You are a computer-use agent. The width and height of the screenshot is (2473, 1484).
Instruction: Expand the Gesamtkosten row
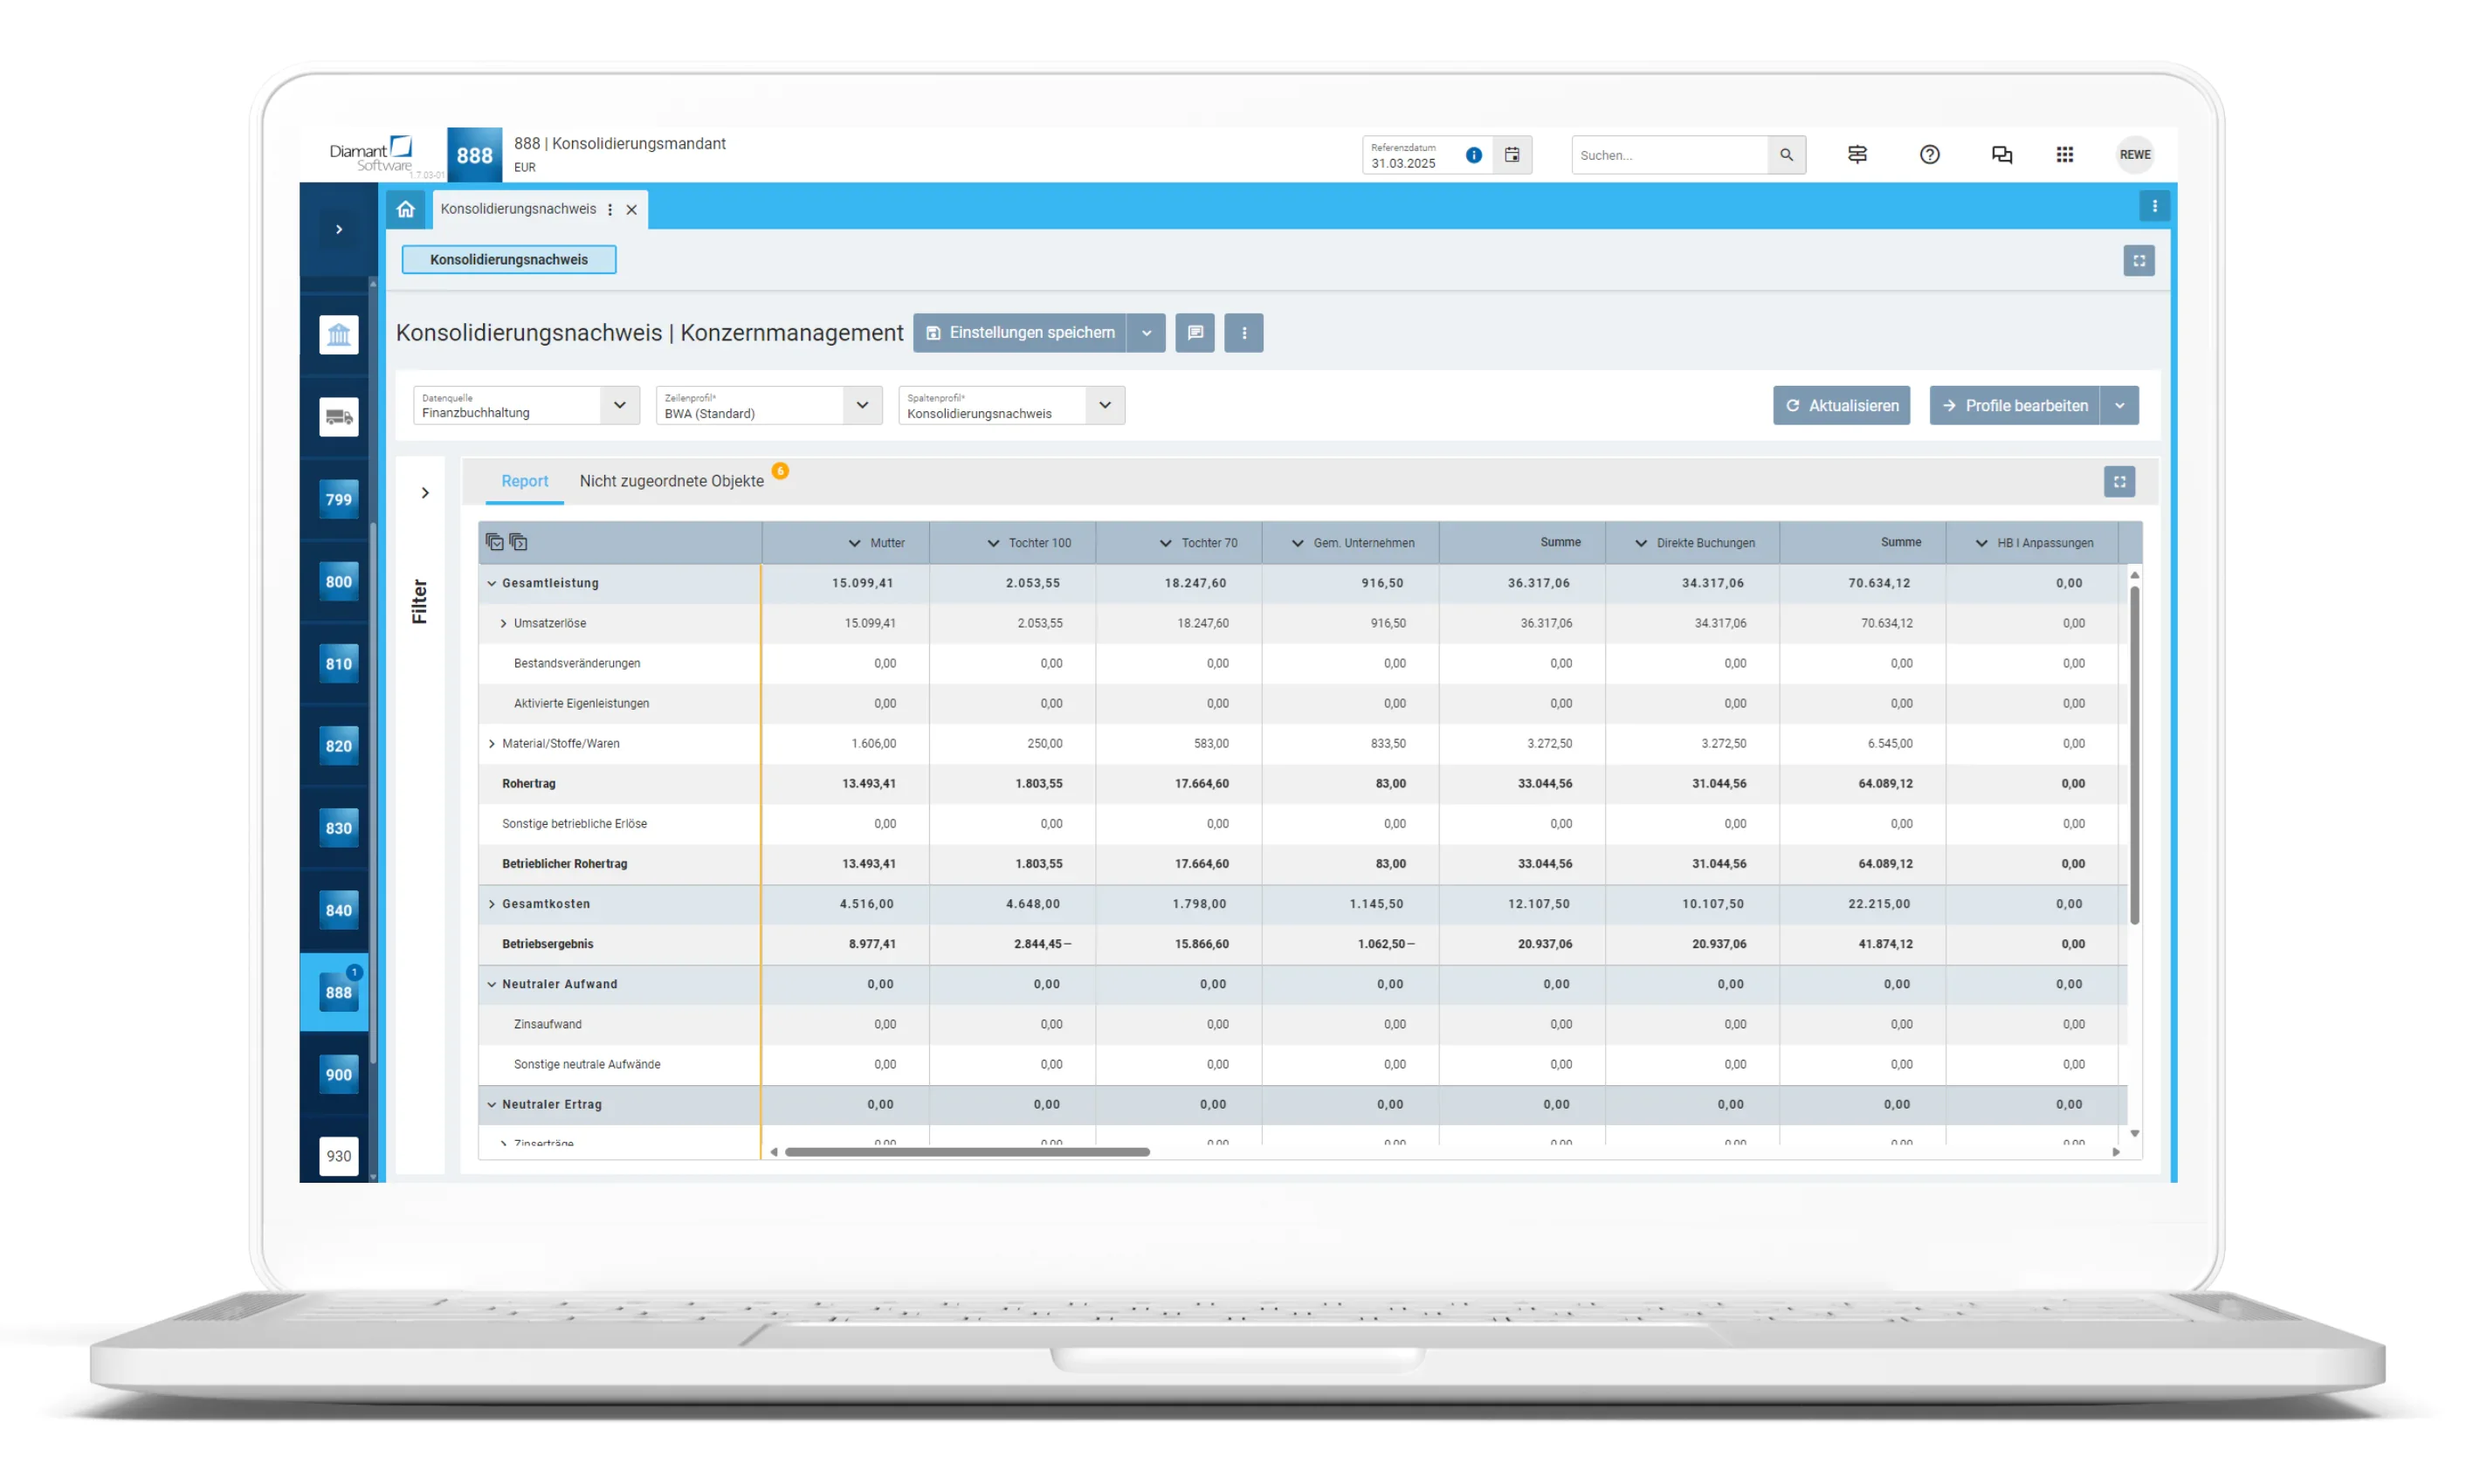491,904
